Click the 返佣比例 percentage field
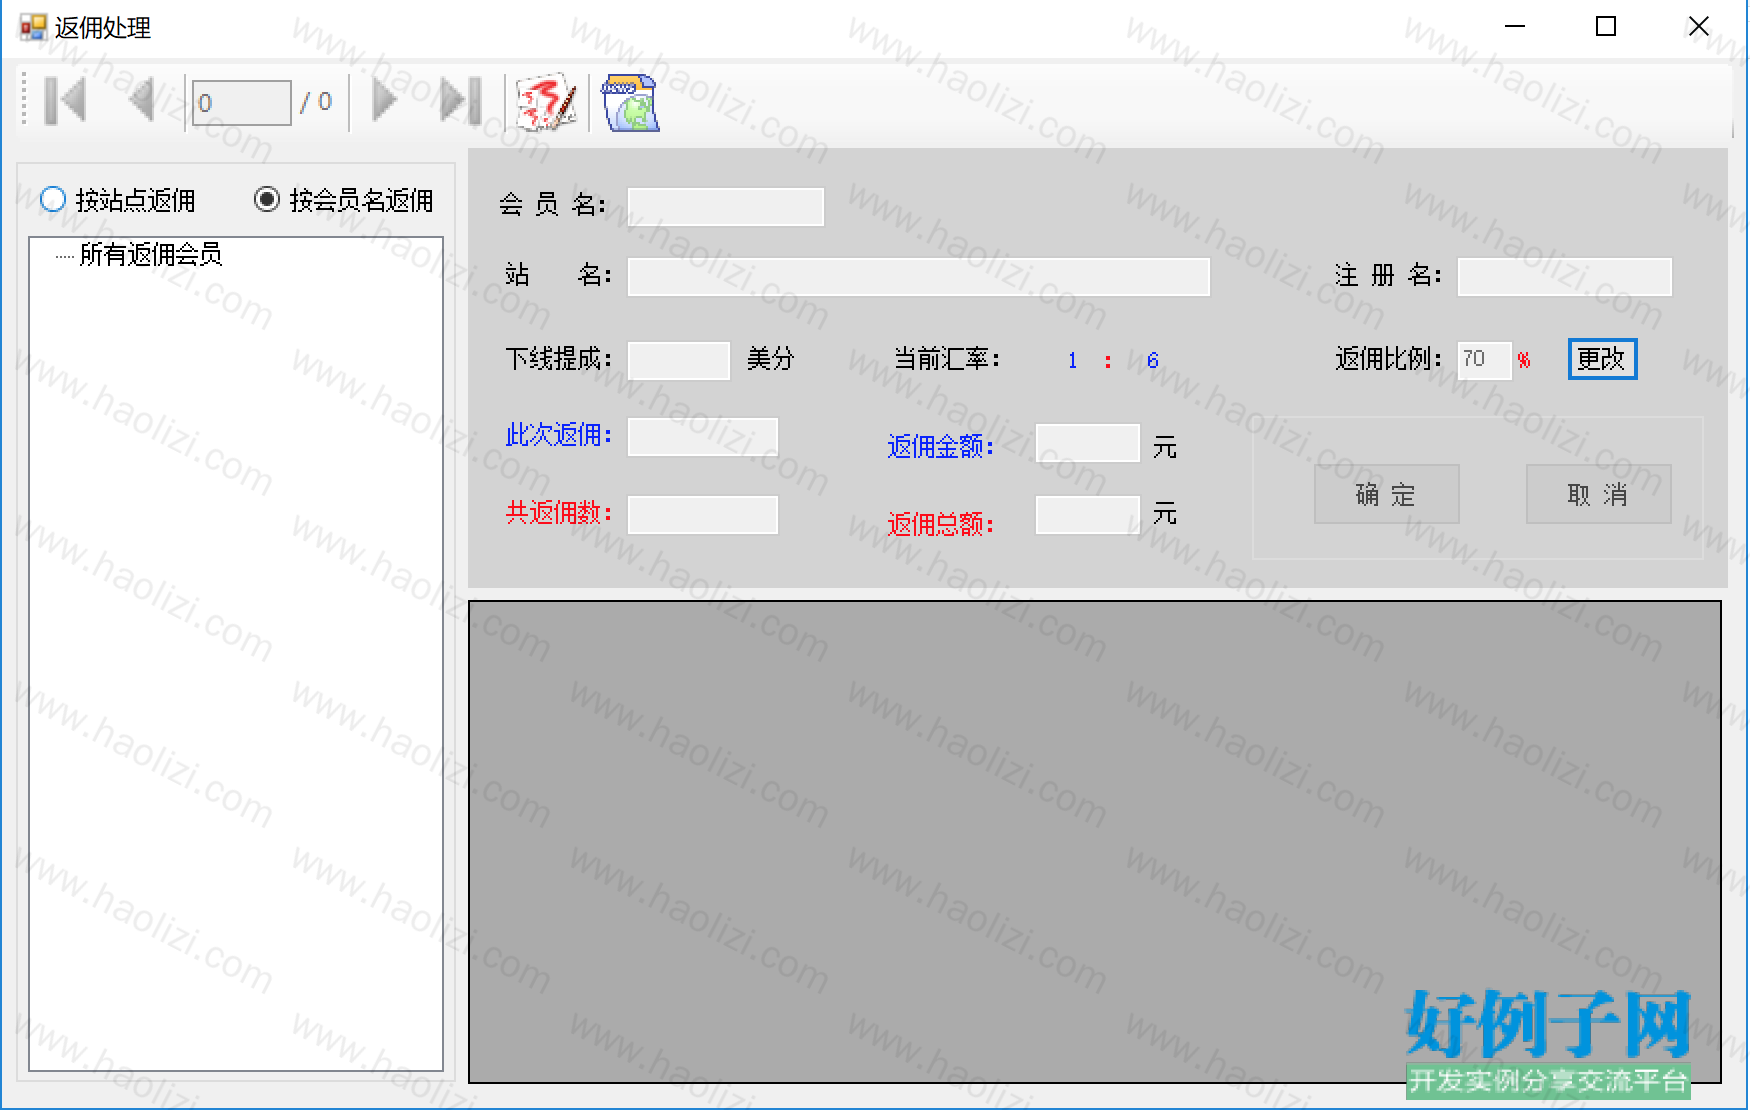Image resolution: width=1750 pixels, height=1110 pixels. [x=1484, y=360]
